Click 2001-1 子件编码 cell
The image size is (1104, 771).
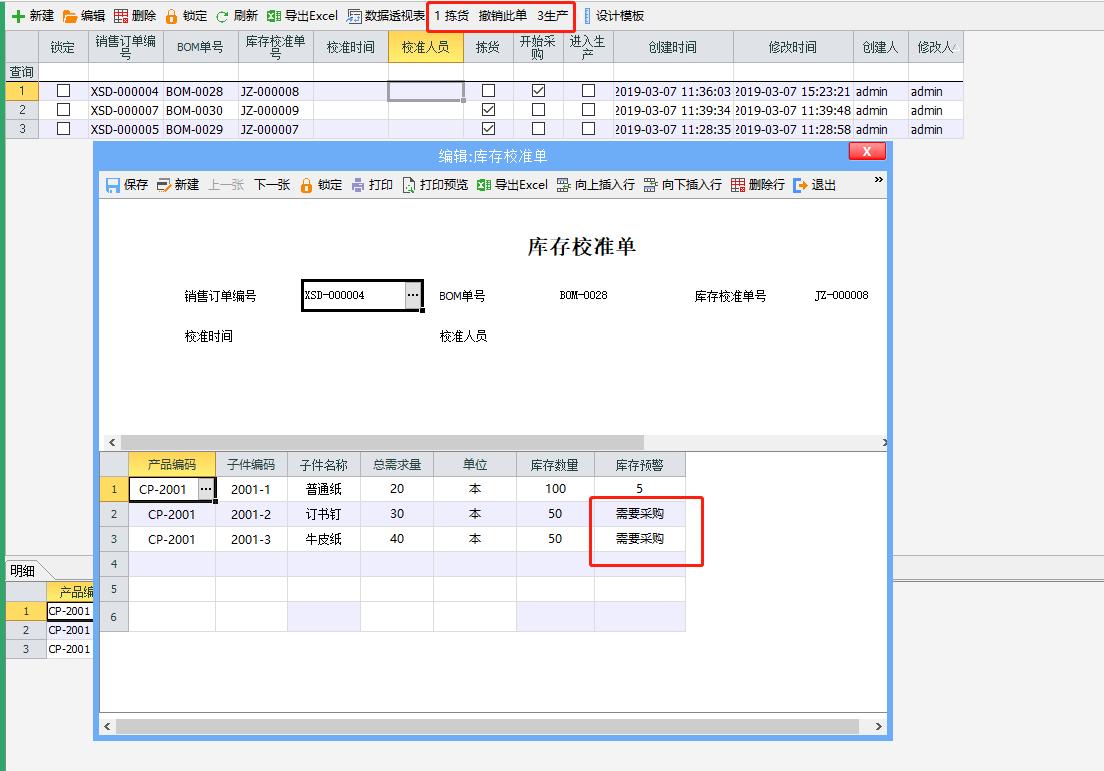(251, 489)
